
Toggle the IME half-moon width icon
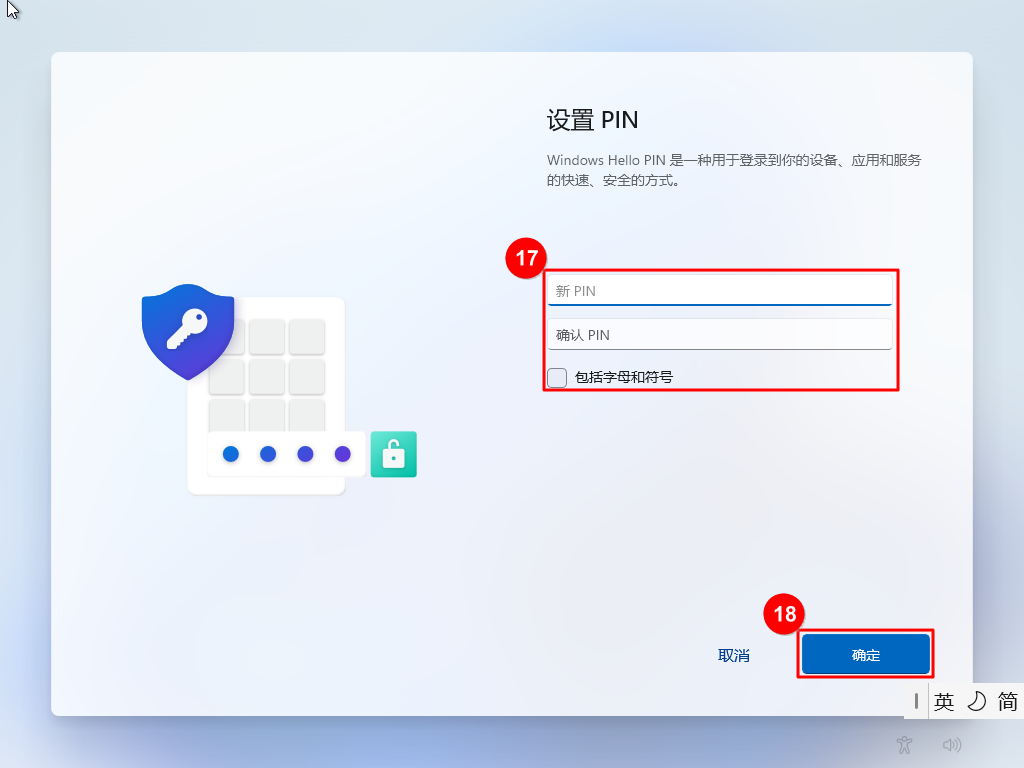[976, 702]
